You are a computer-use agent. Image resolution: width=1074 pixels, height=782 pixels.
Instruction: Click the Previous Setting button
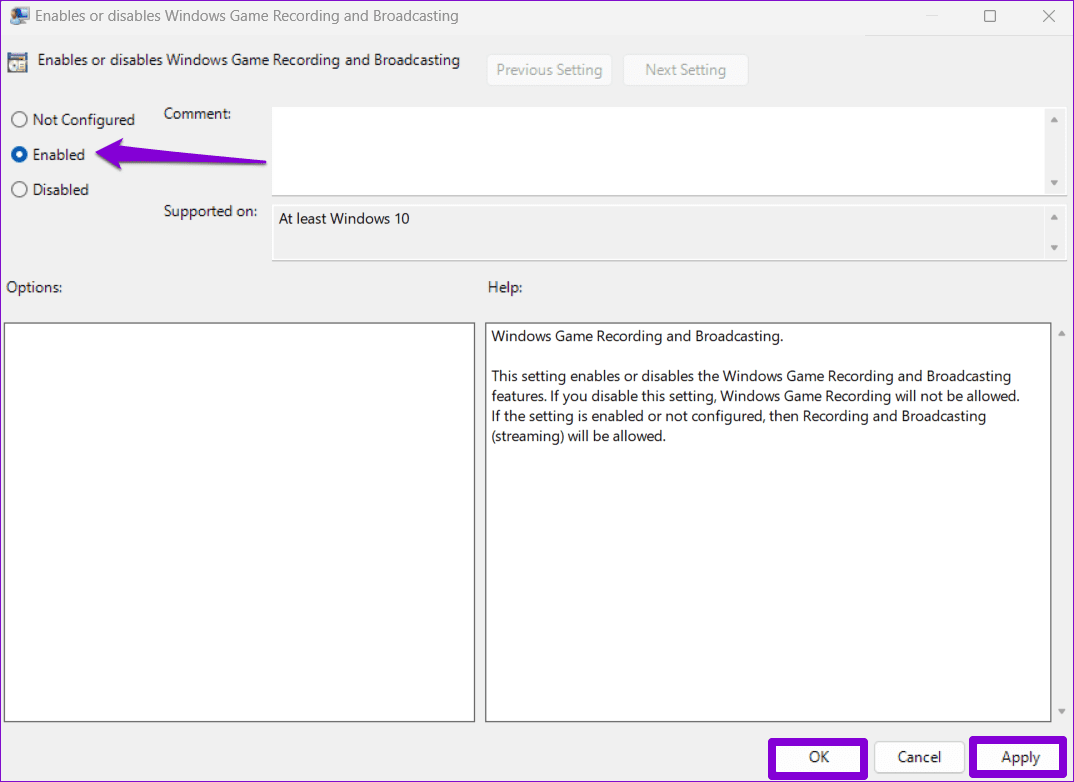pyautogui.click(x=549, y=69)
